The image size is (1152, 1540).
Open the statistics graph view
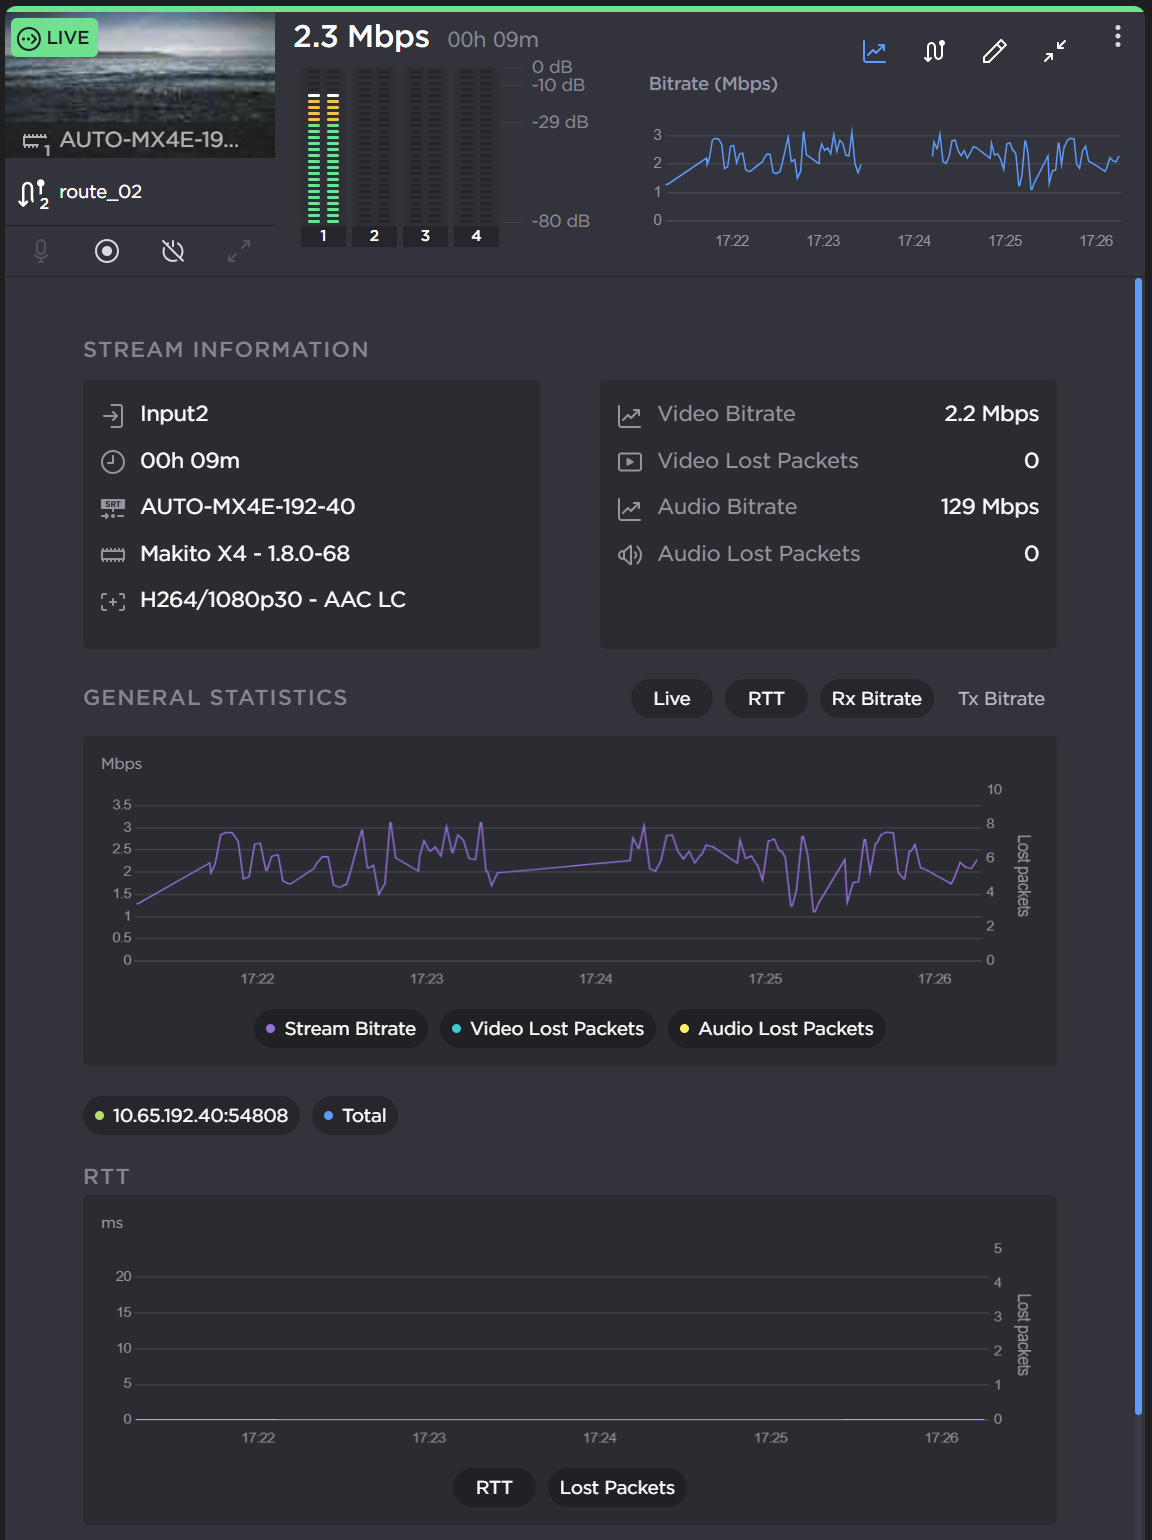[x=873, y=51]
